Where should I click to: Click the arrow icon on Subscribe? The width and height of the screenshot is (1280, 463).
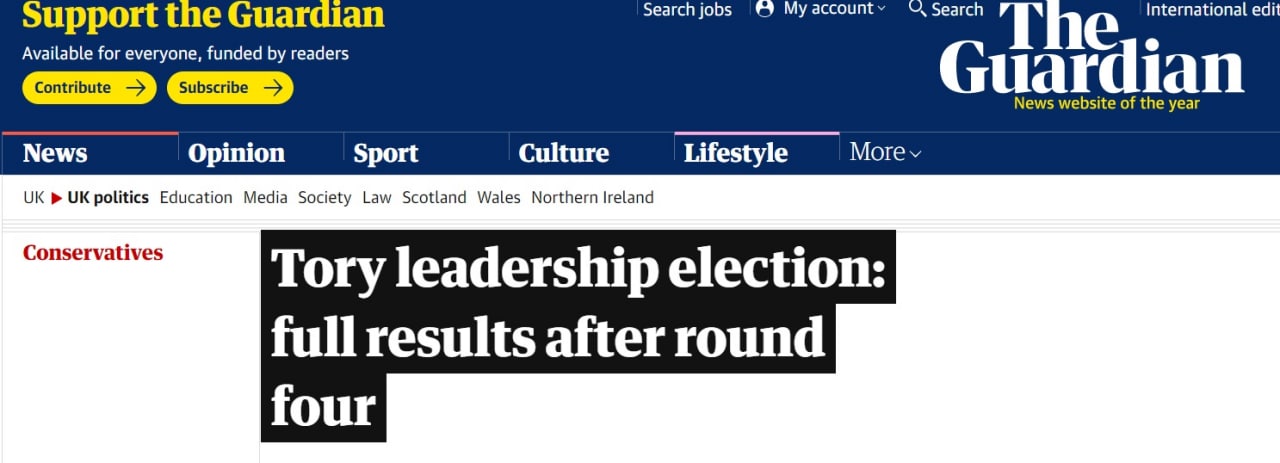pyautogui.click(x=272, y=88)
